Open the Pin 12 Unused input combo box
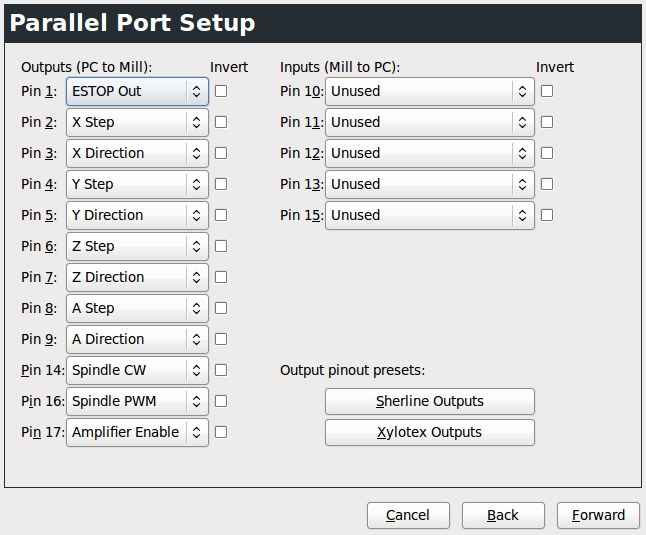The width and height of the screenshot is (646, 535). pyautogui.click(x=430, y=153)
